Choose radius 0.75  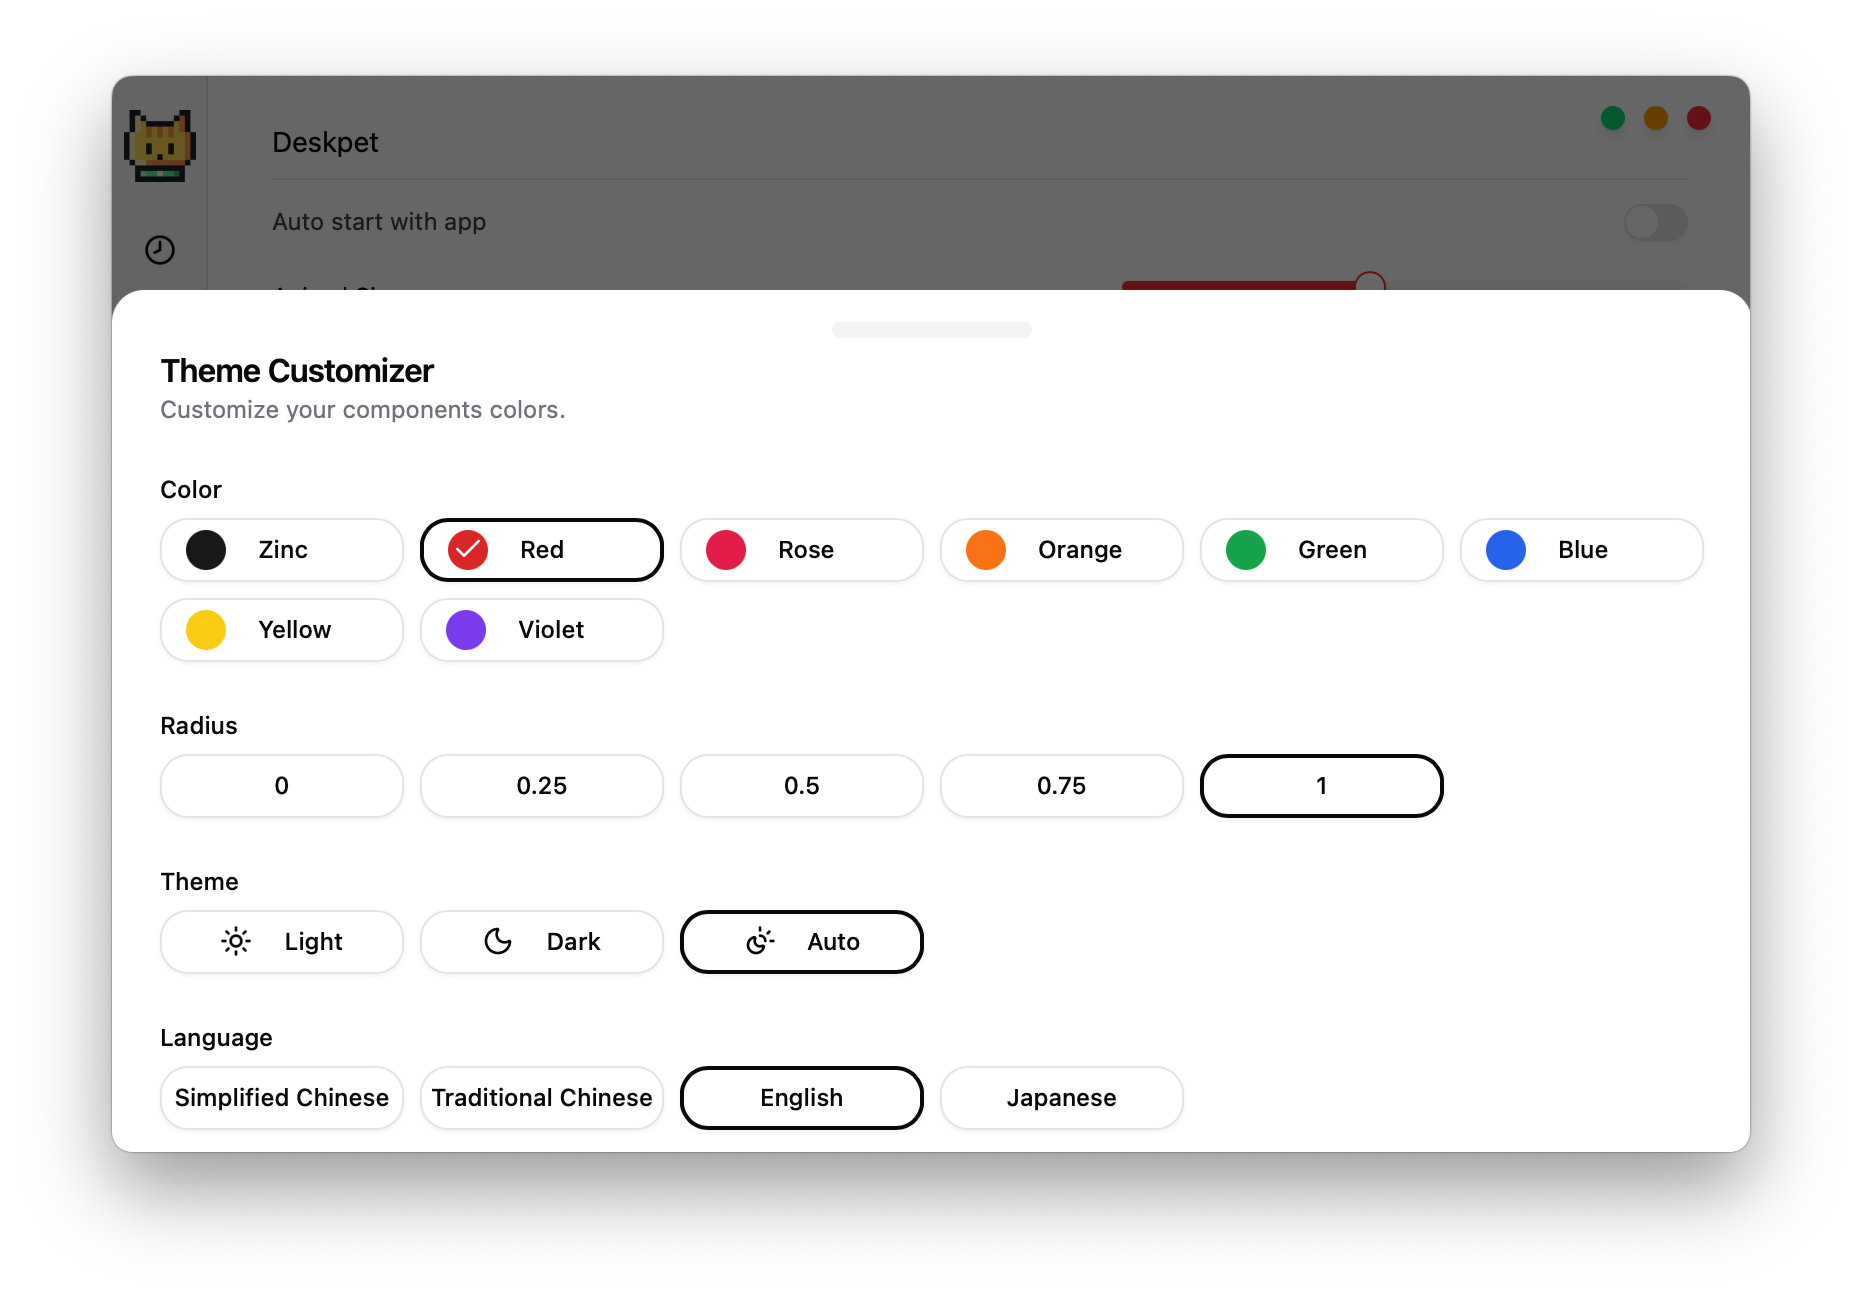pos(1062,786)
